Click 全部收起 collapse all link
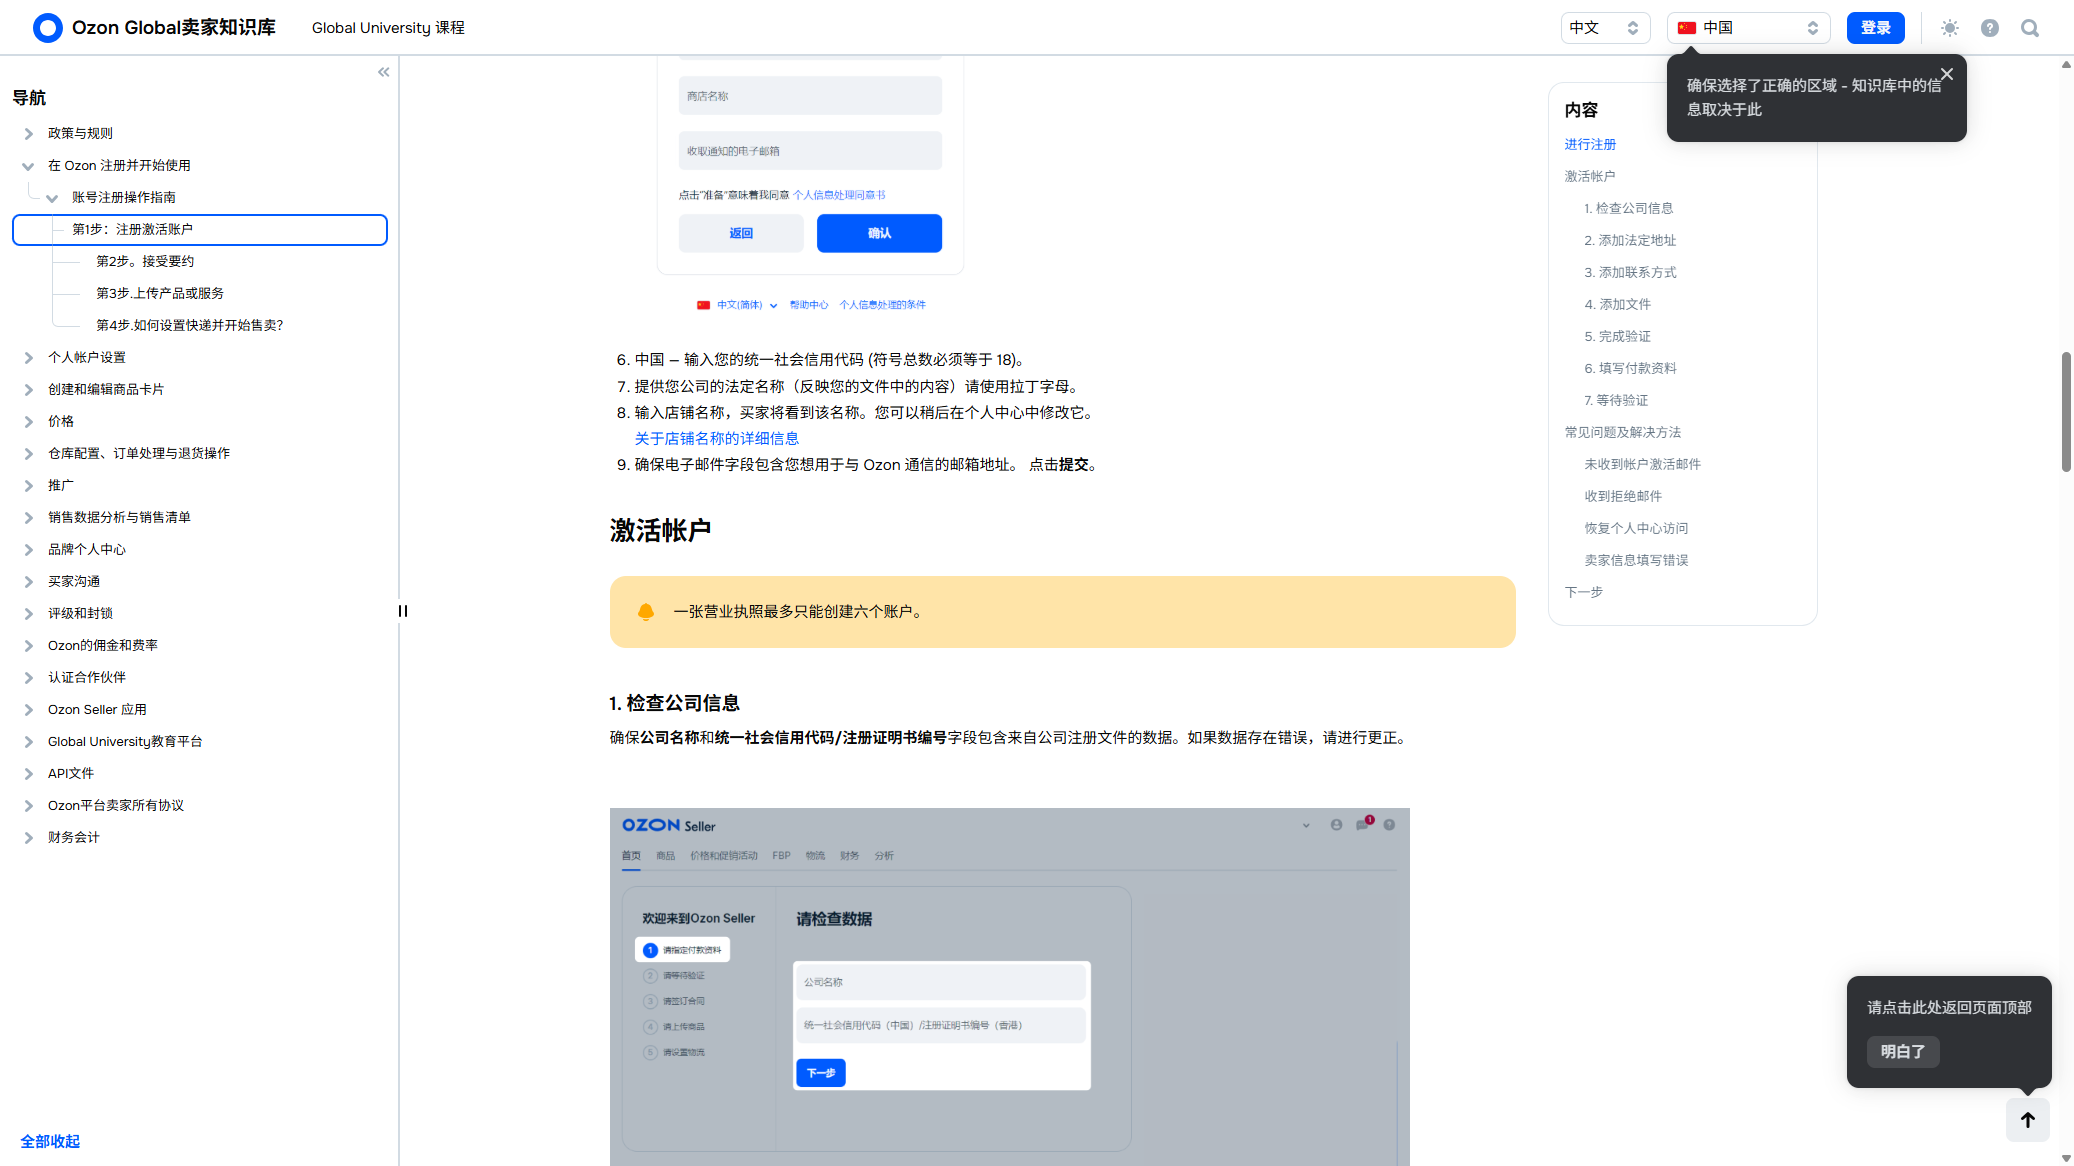 50,1141
